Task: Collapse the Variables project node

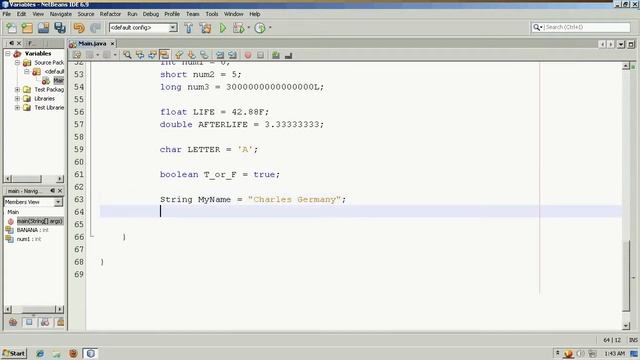Action: 8,53
